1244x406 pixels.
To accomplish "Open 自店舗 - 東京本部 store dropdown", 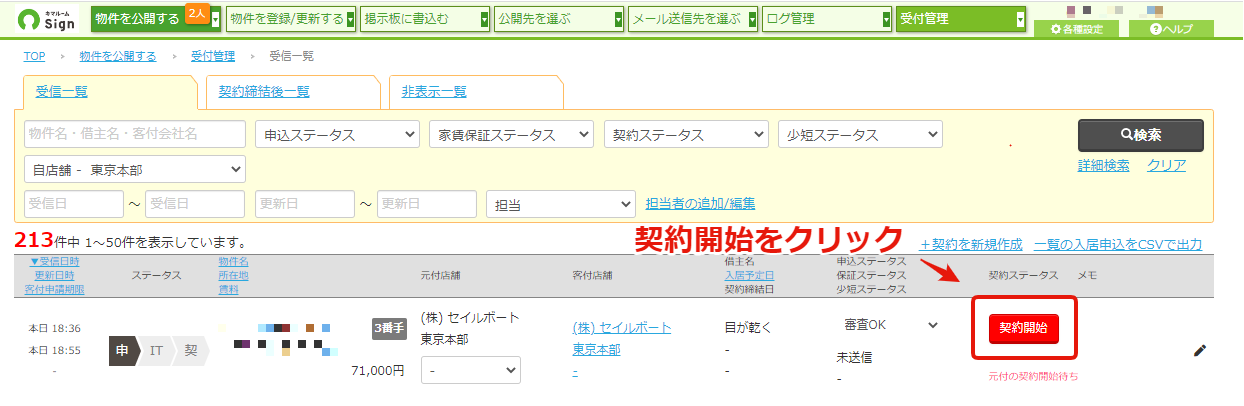I will pyautogui.click(x=135, y=169).
